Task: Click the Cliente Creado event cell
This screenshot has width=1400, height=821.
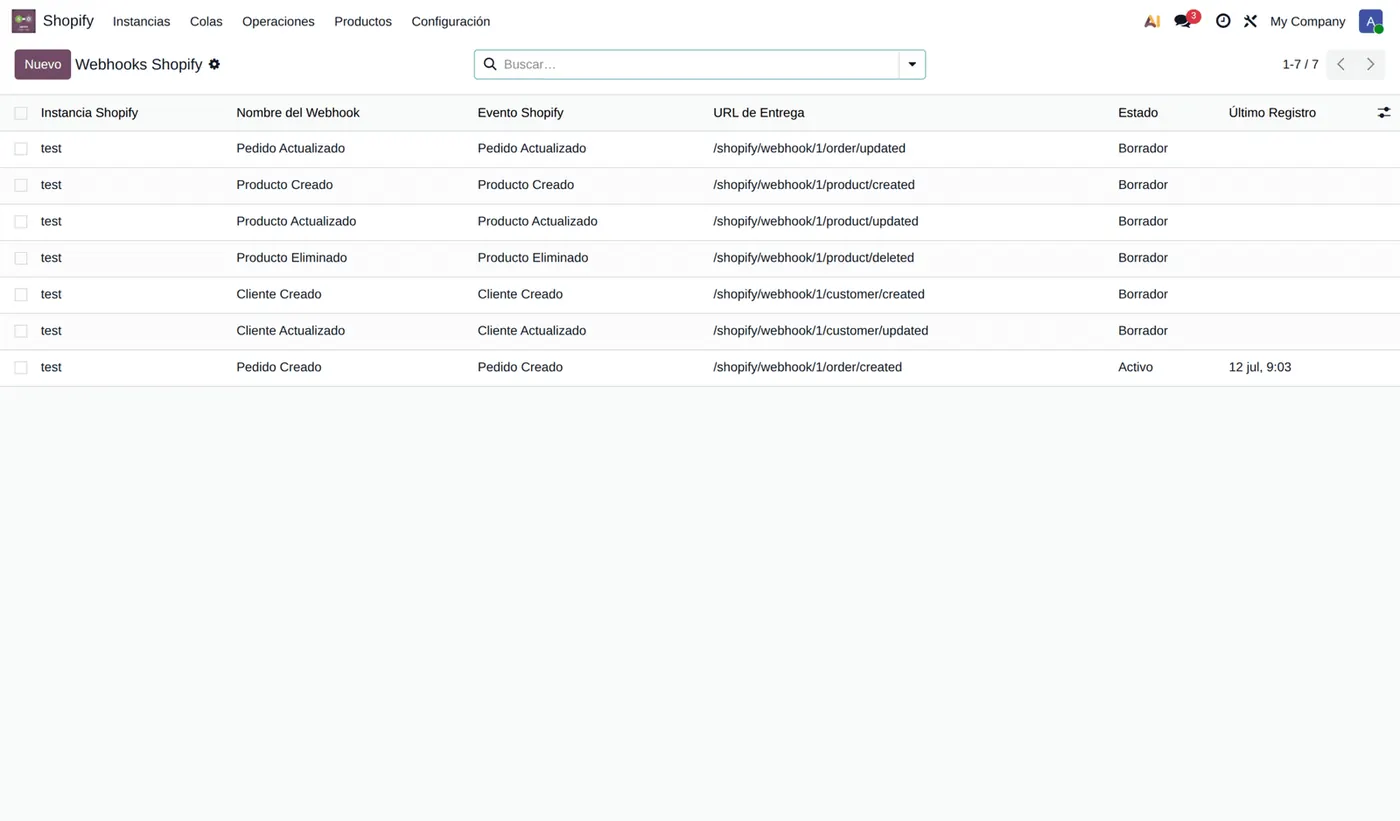Action: coord(520,294)
